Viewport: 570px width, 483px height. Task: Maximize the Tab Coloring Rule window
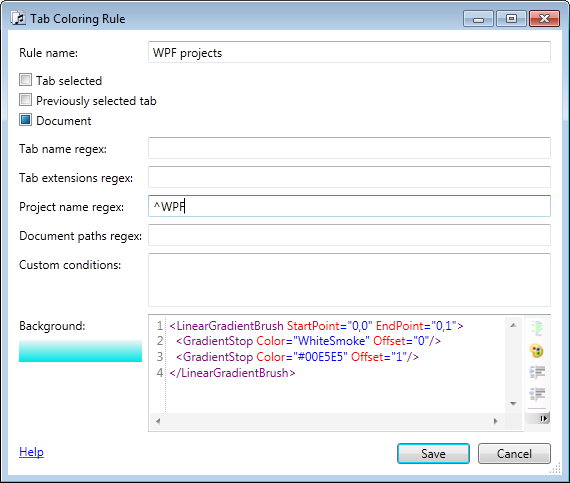[511, 19]
